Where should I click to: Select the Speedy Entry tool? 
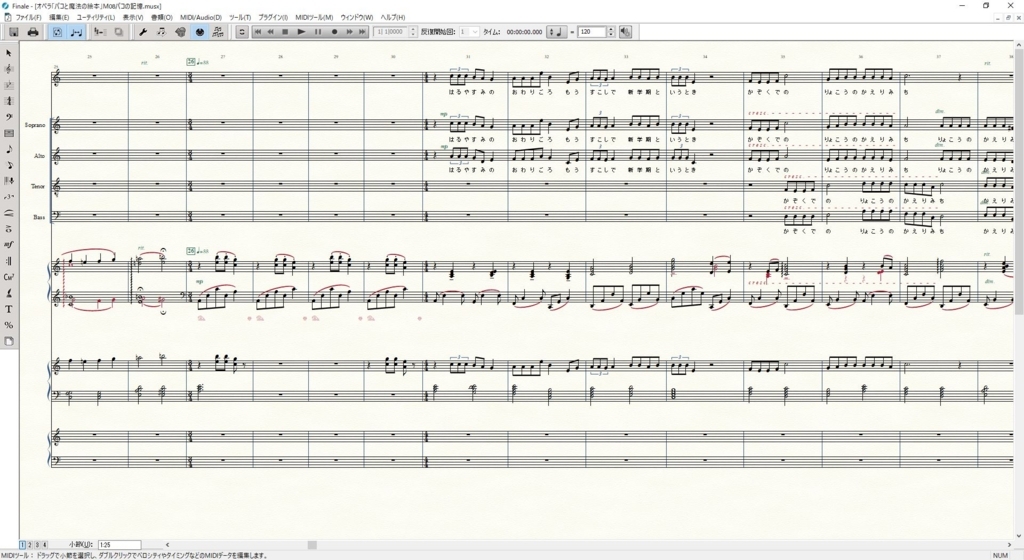(x=8, y=165)
